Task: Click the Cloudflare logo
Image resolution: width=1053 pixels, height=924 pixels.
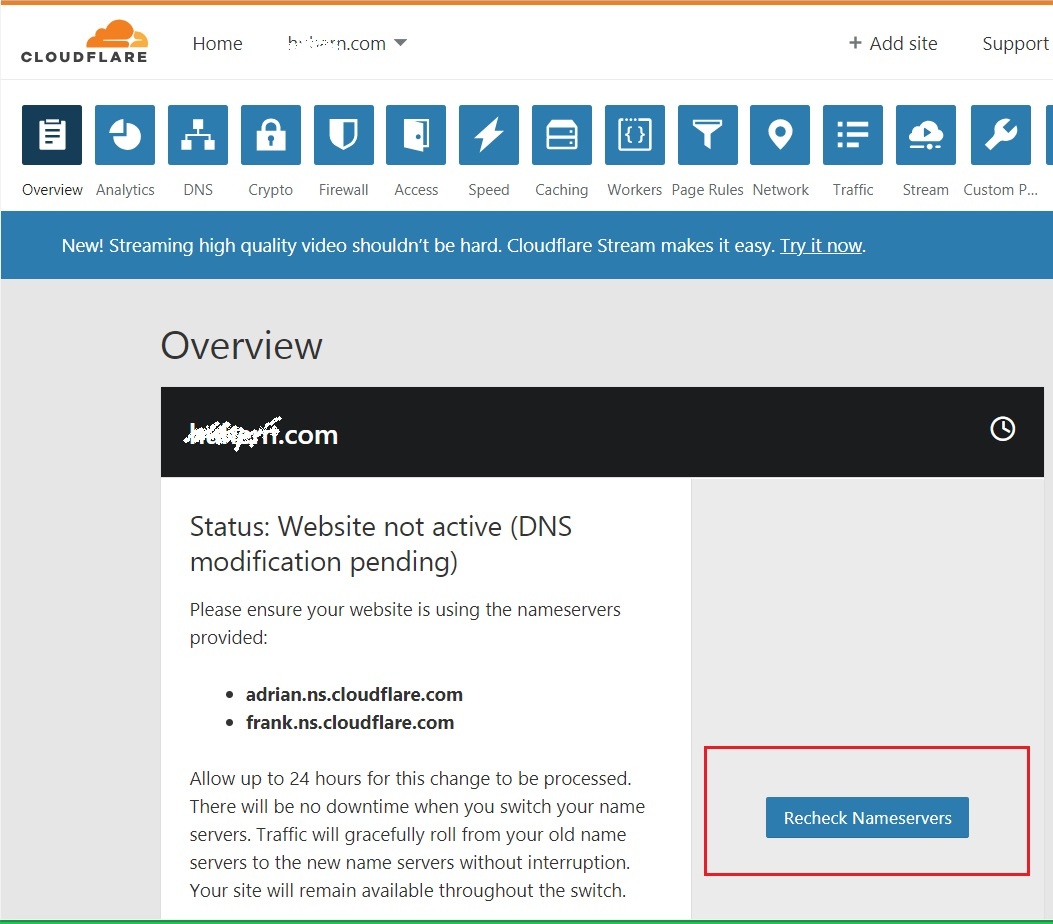Action: 84,42
